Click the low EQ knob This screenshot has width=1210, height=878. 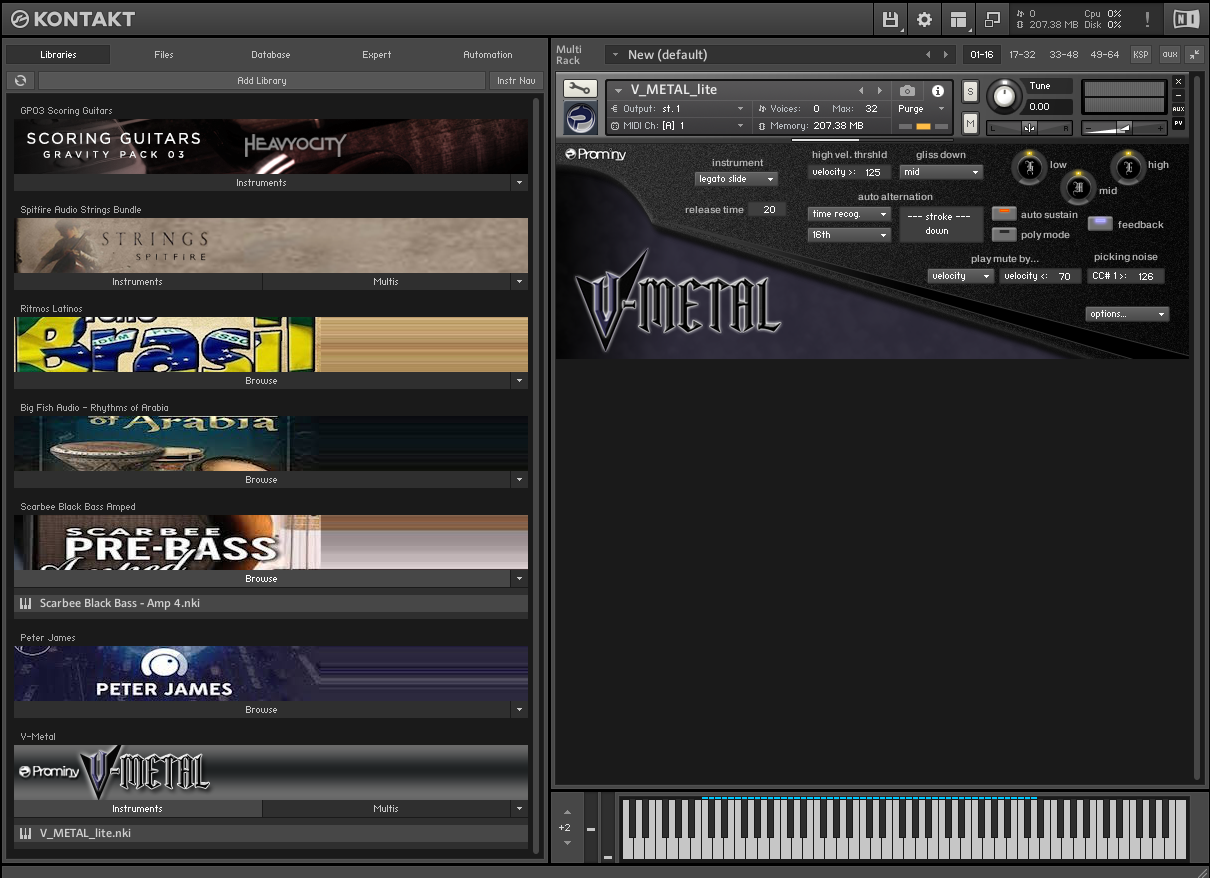[x=1029, y=167]
